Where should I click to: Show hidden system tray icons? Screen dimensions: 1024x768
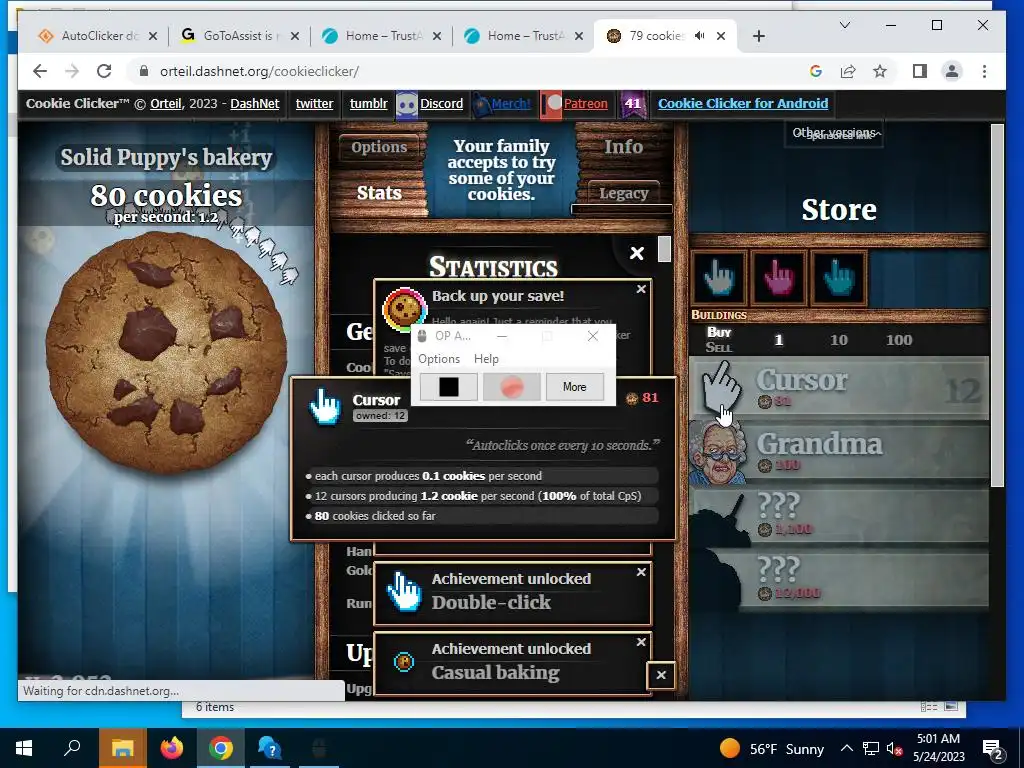(x=846, y=748)
